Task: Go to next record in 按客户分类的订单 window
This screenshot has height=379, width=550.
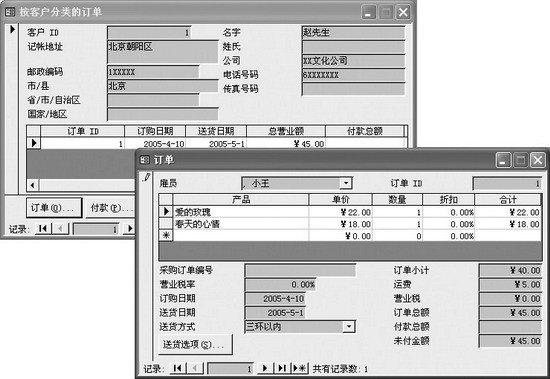Action: pyautogui.click(x=130, y=229)
